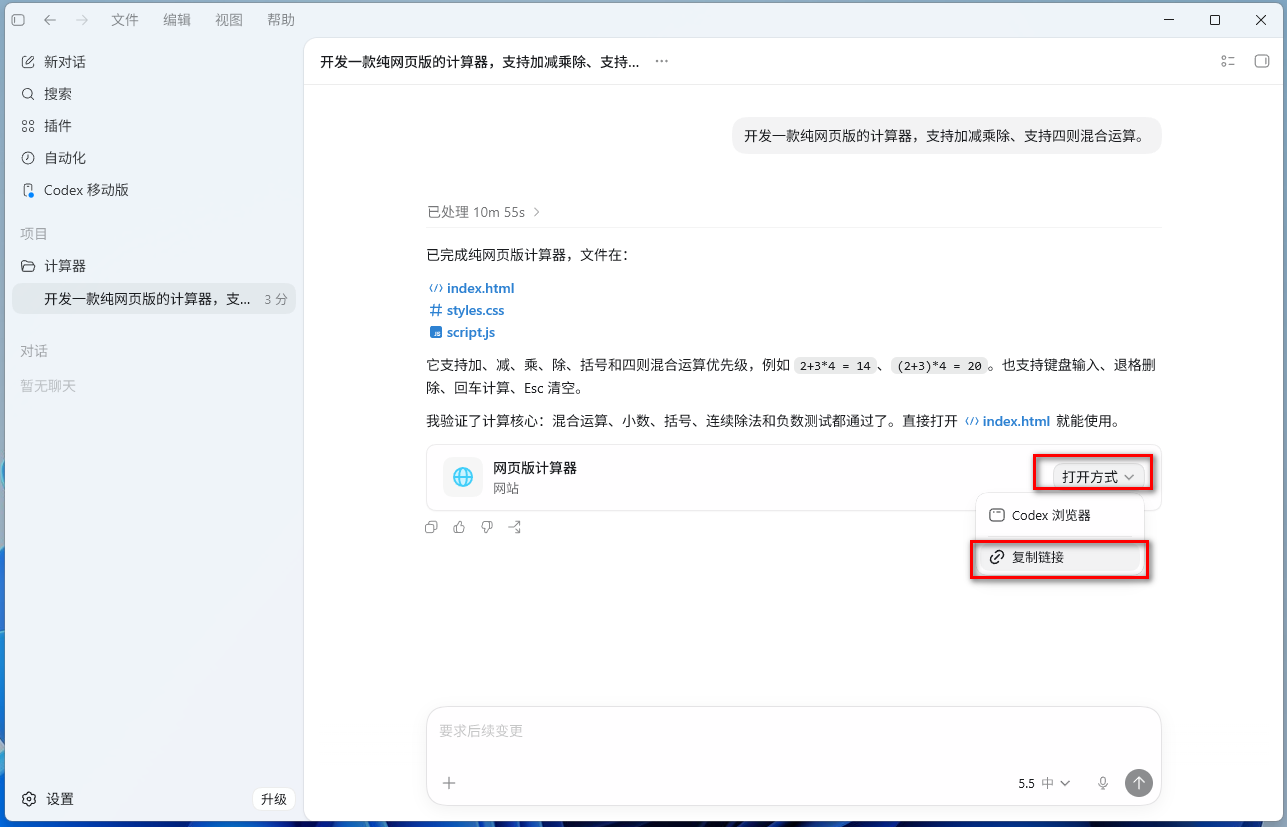
Task: Open the first index.html file link
Action: click(x=471, y=288)
